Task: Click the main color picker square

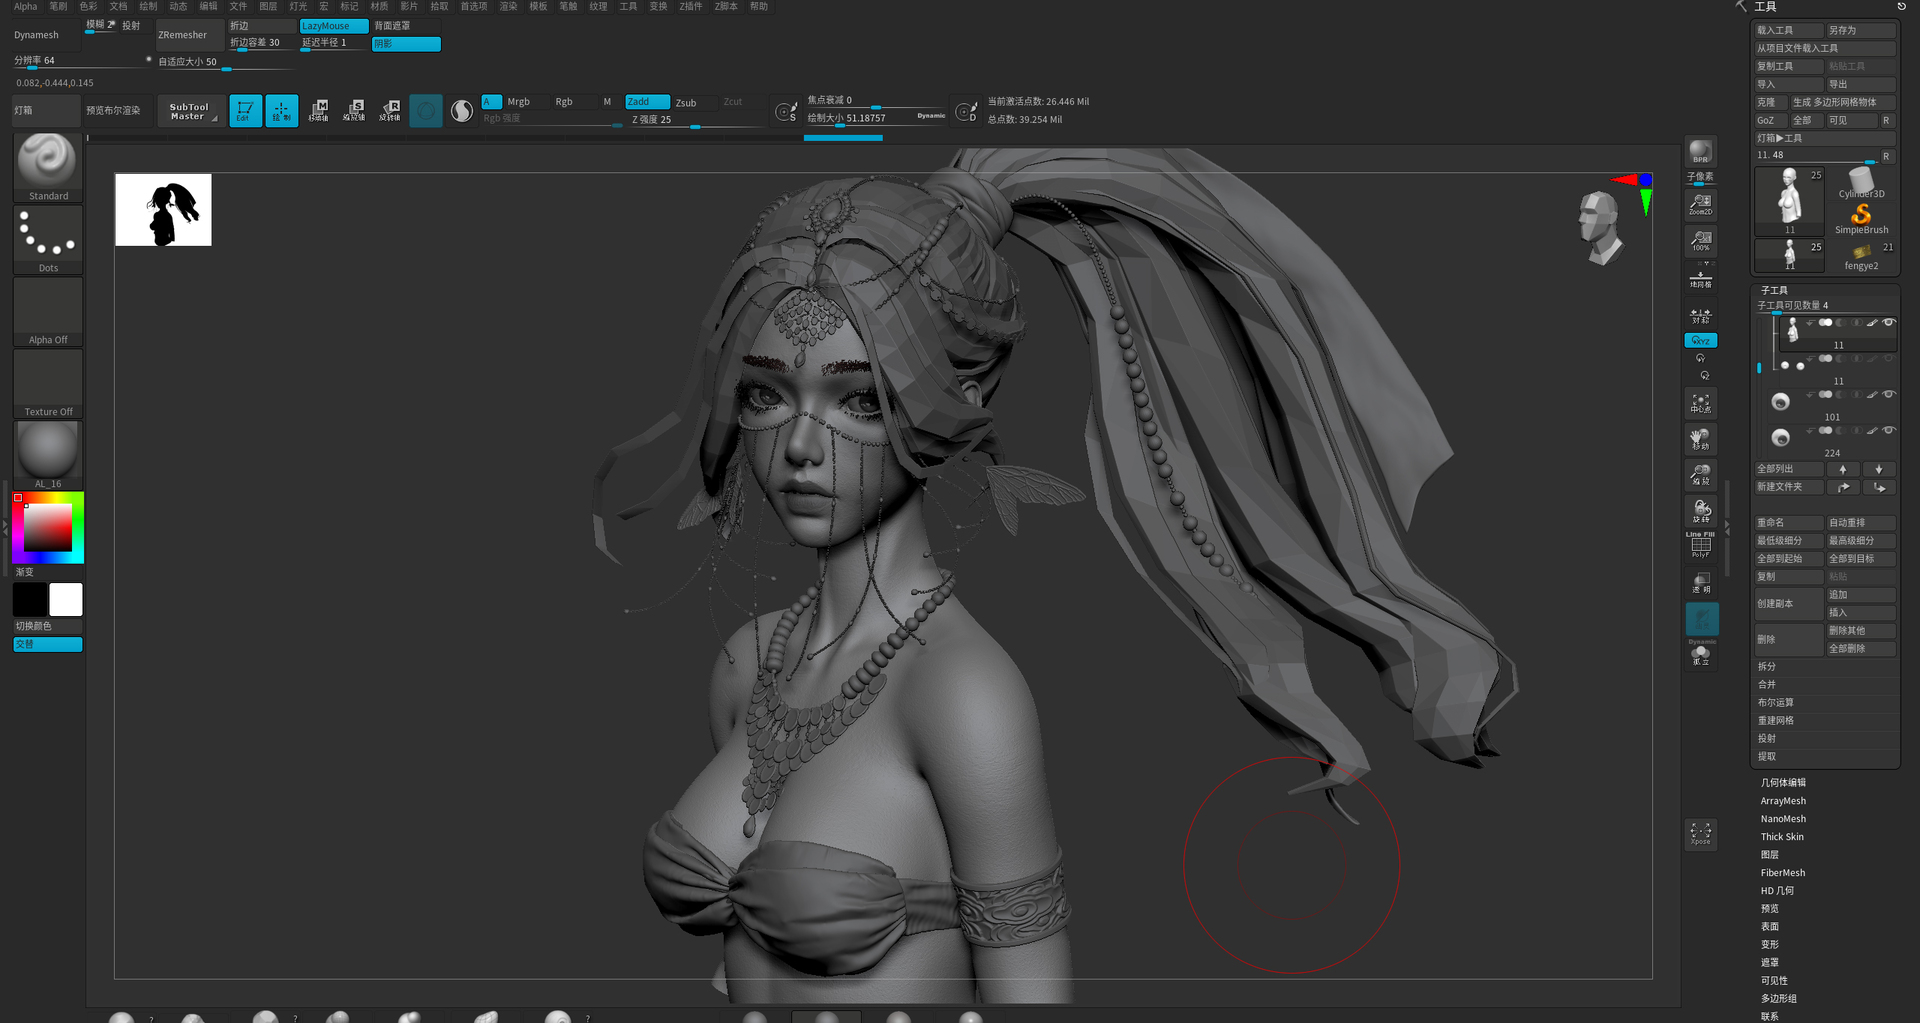Action: click(x=48, y=527)
